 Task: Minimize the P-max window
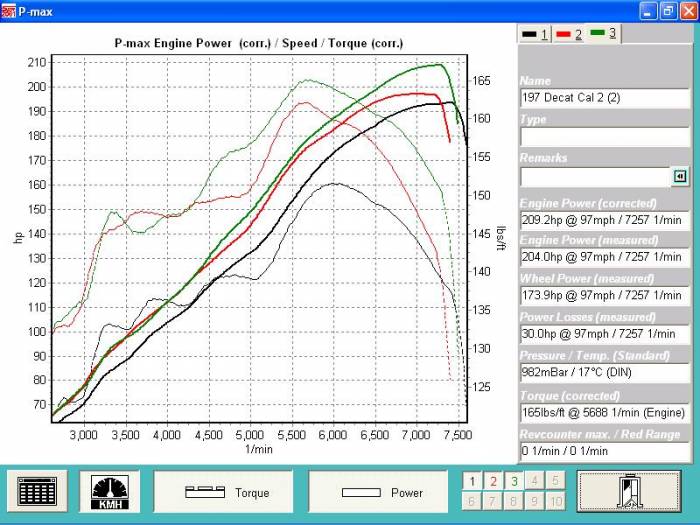(x=648, y=11)
